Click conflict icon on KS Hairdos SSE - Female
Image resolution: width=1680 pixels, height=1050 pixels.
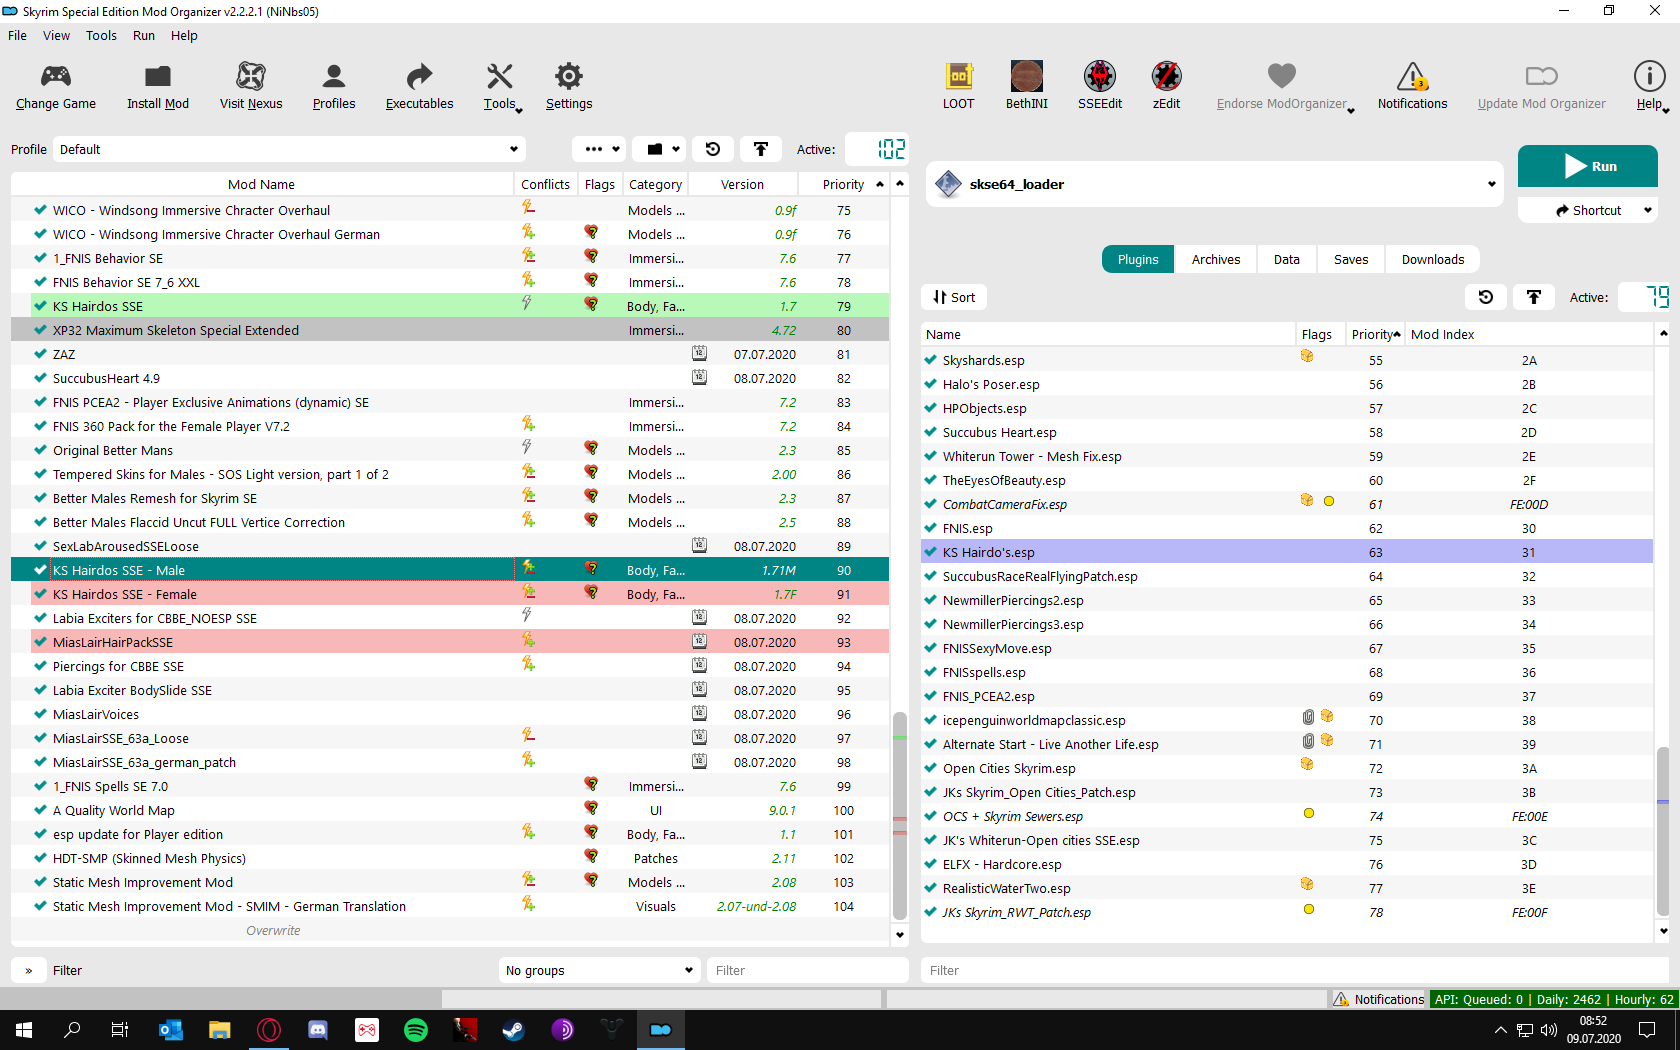click(528, 592)
